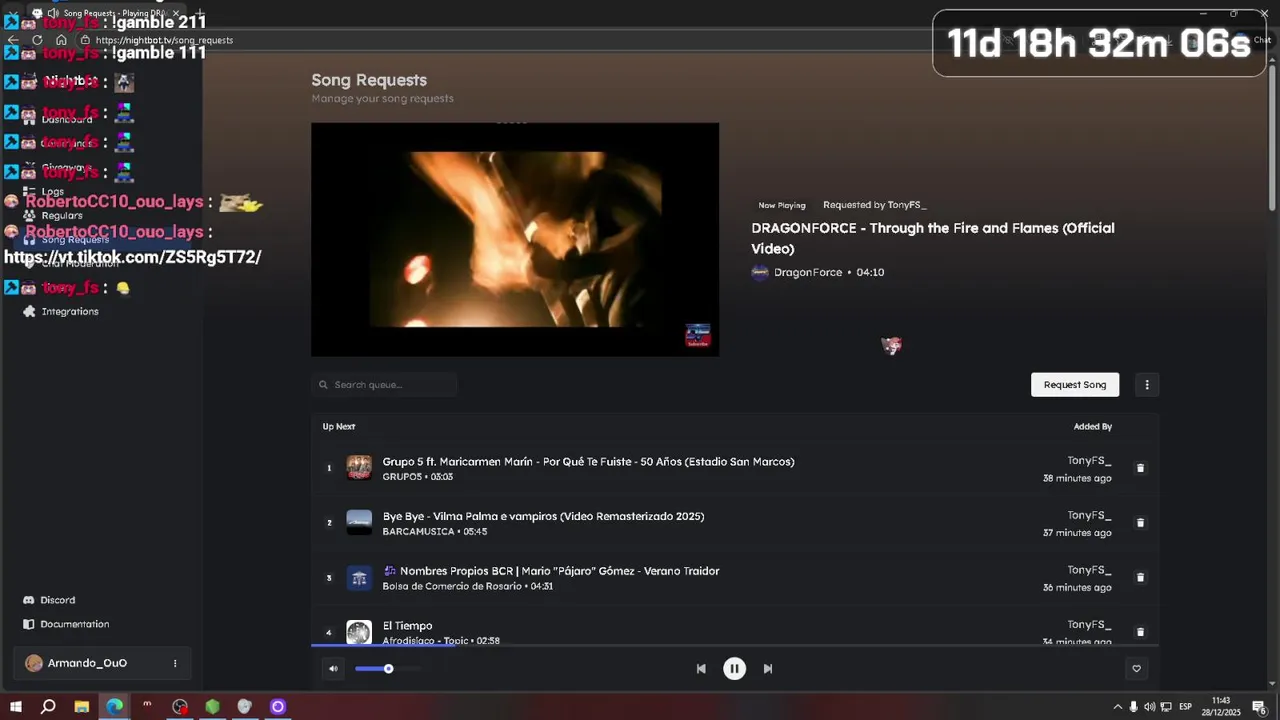Open the three-dot menu beside Request Song
Screen dimensions: 1280x720
pyautogui.click(x=1147, y=385)
